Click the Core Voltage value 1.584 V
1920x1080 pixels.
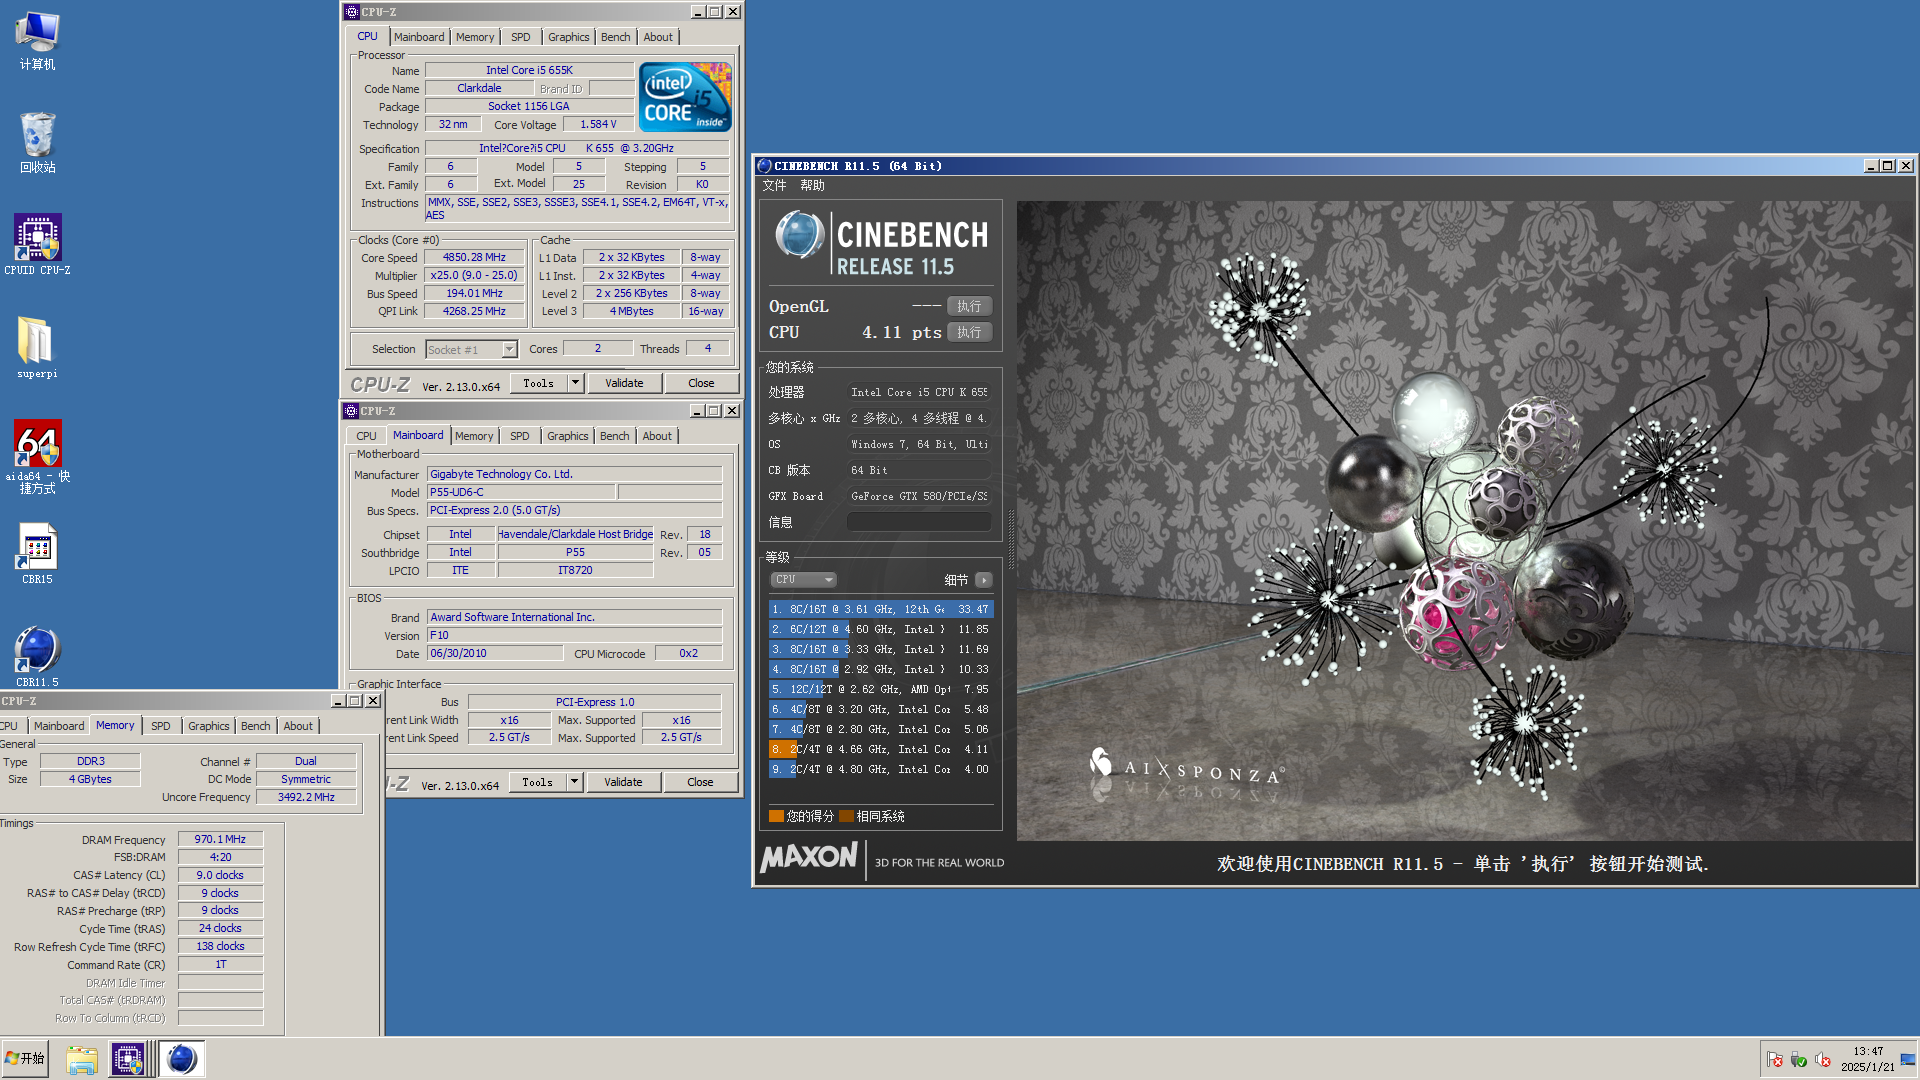point(598,124)
